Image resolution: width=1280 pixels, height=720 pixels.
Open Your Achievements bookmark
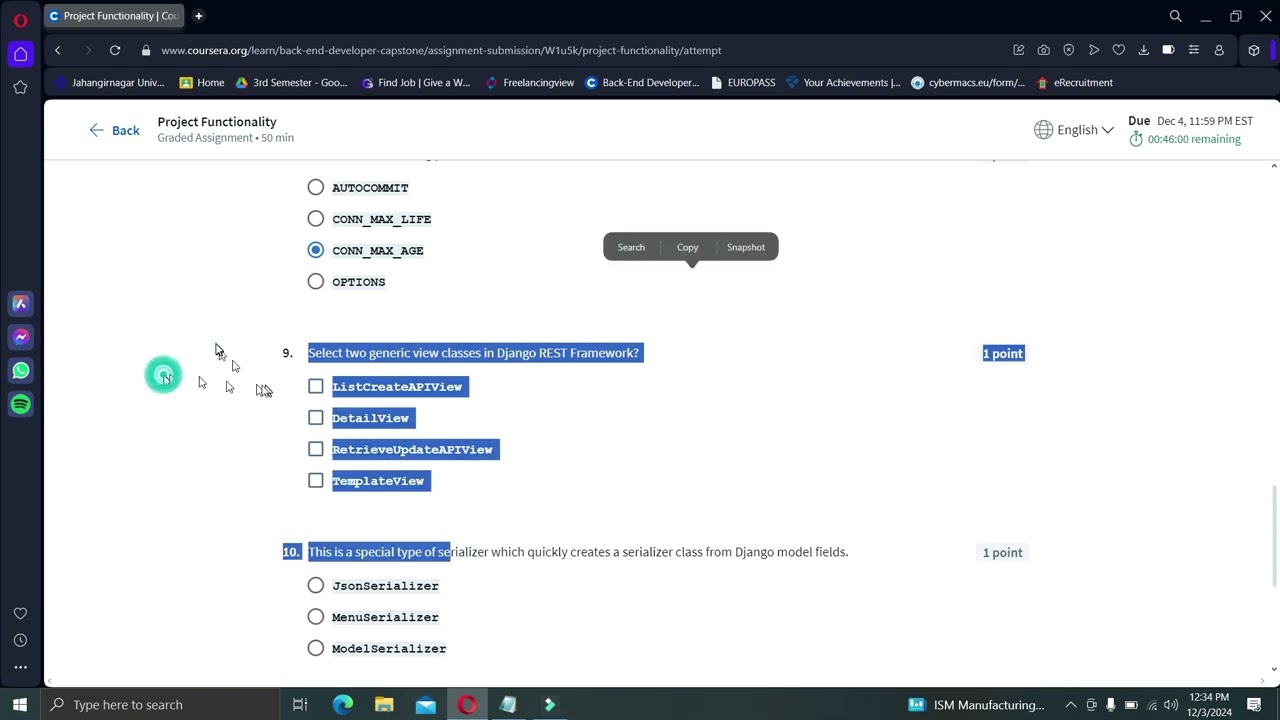[x=843, y=83]
